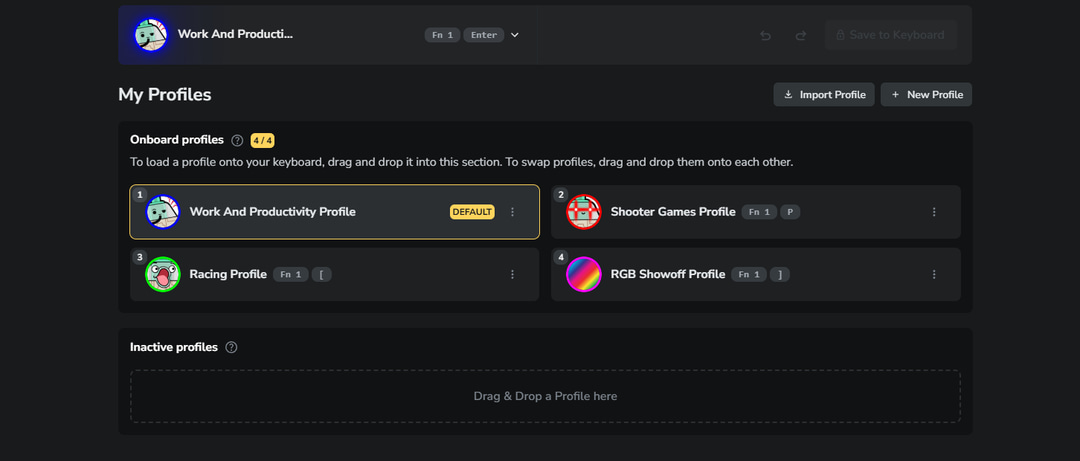Click the Onboard profiles help icon

coord(237,140)
